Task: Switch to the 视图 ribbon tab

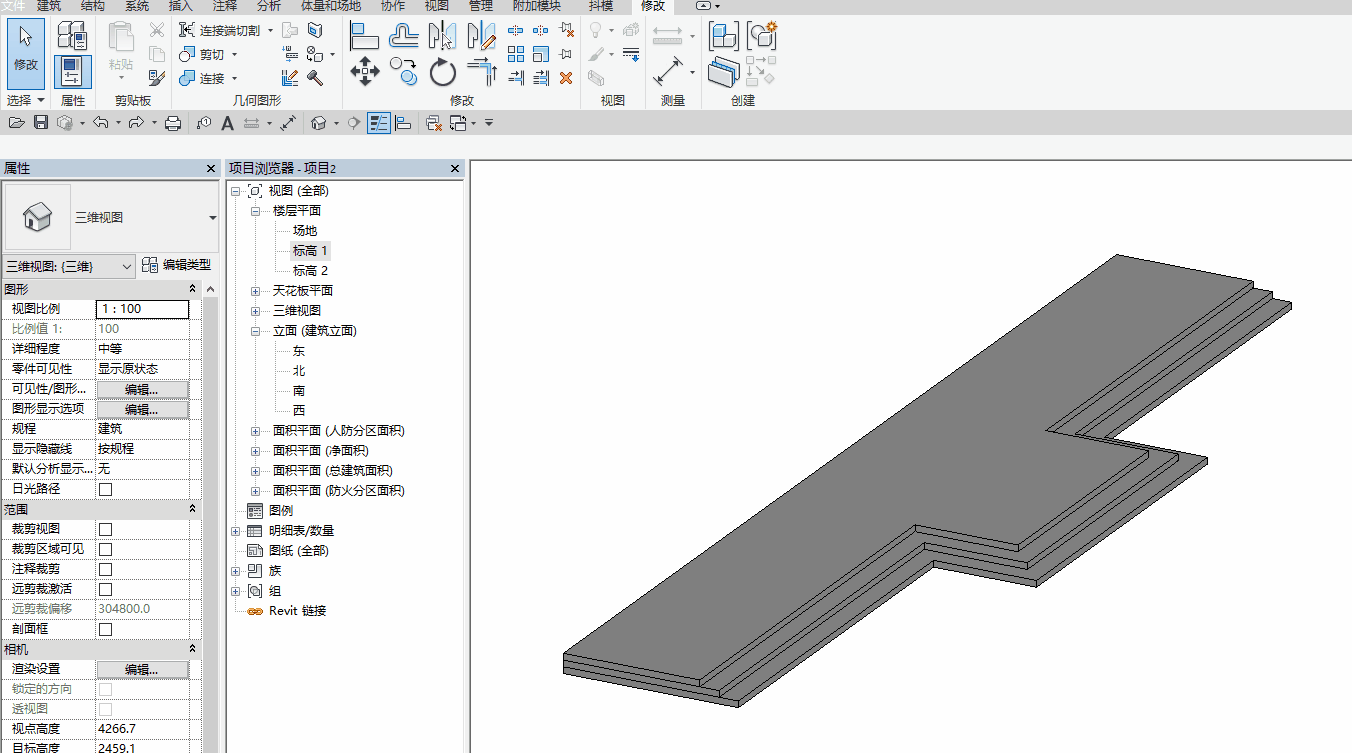Action: tap(437, 6)
